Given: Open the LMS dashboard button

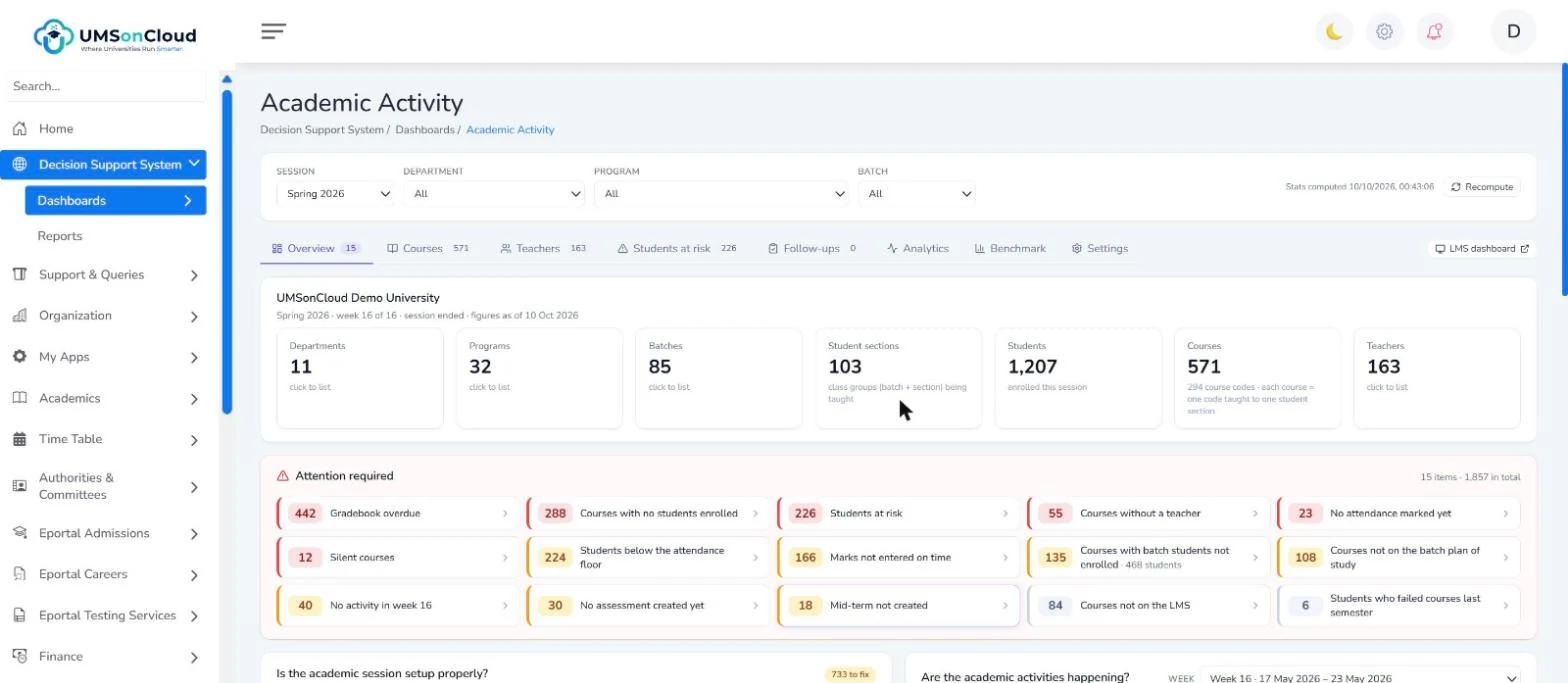Looking at the screenshot, I should [x=1482, y=249].
